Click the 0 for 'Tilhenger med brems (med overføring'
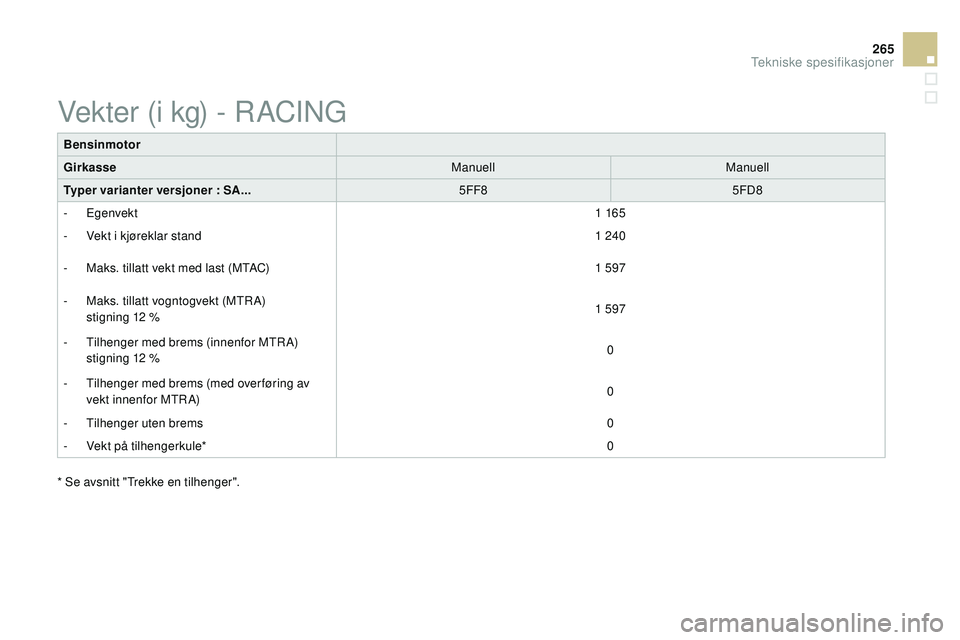This screenshot has height=640, width=960. tap(610, 391)
